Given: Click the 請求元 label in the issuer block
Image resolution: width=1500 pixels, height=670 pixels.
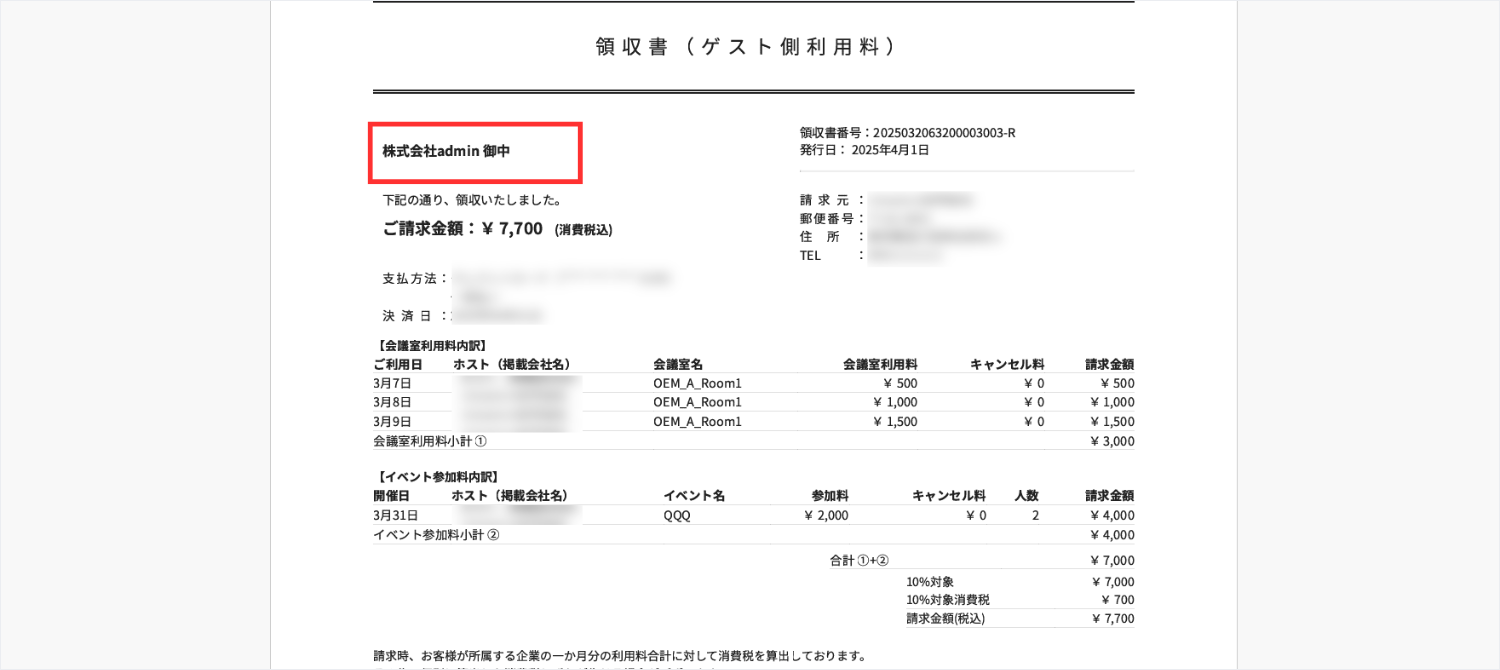Looking at the screenshot, I should point(822,199).
